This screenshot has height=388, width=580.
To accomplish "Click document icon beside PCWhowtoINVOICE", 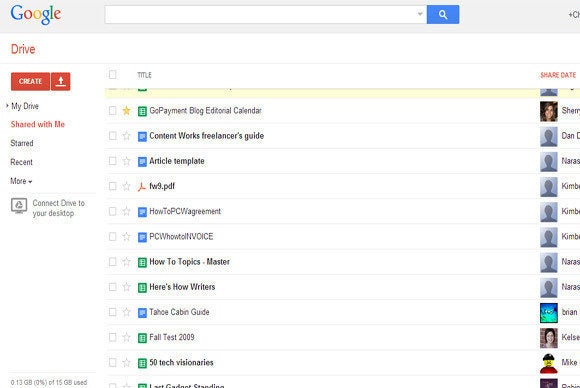I will pyautogui.click(x=142, y=237).
